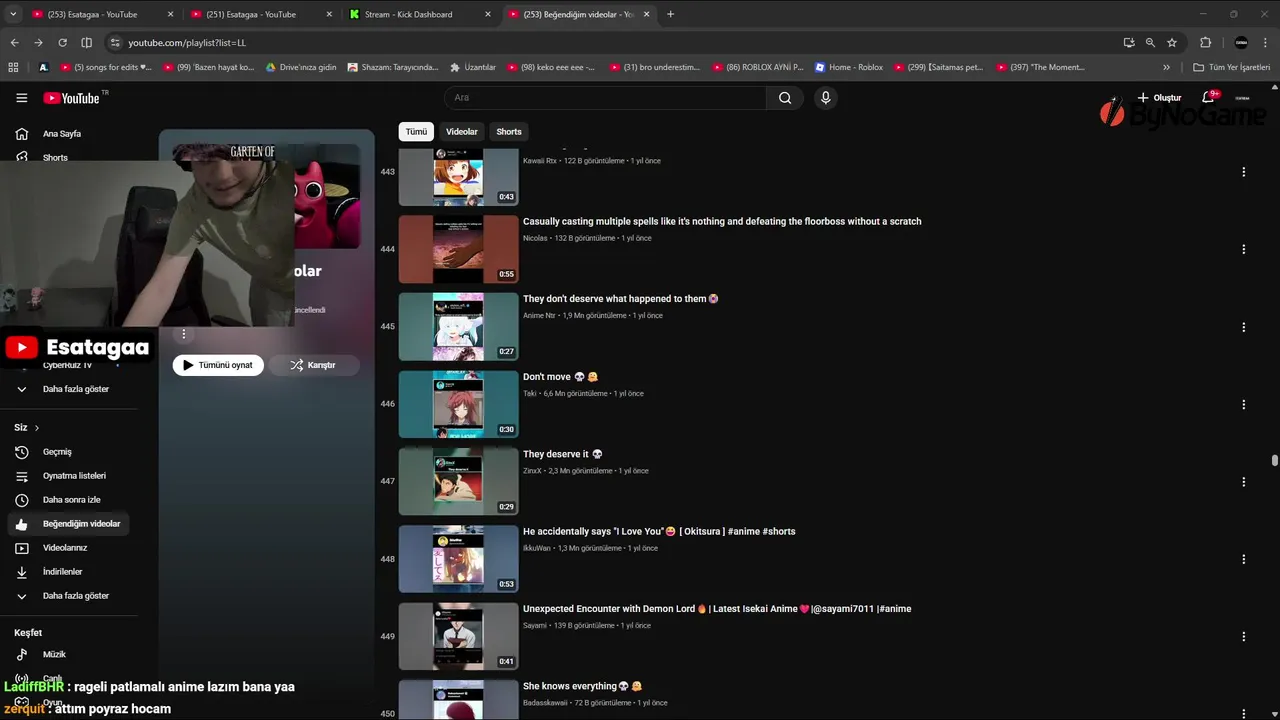Click thumbnail of video 443
Screen dimensions: 1280x720
[x=458, y=177]
